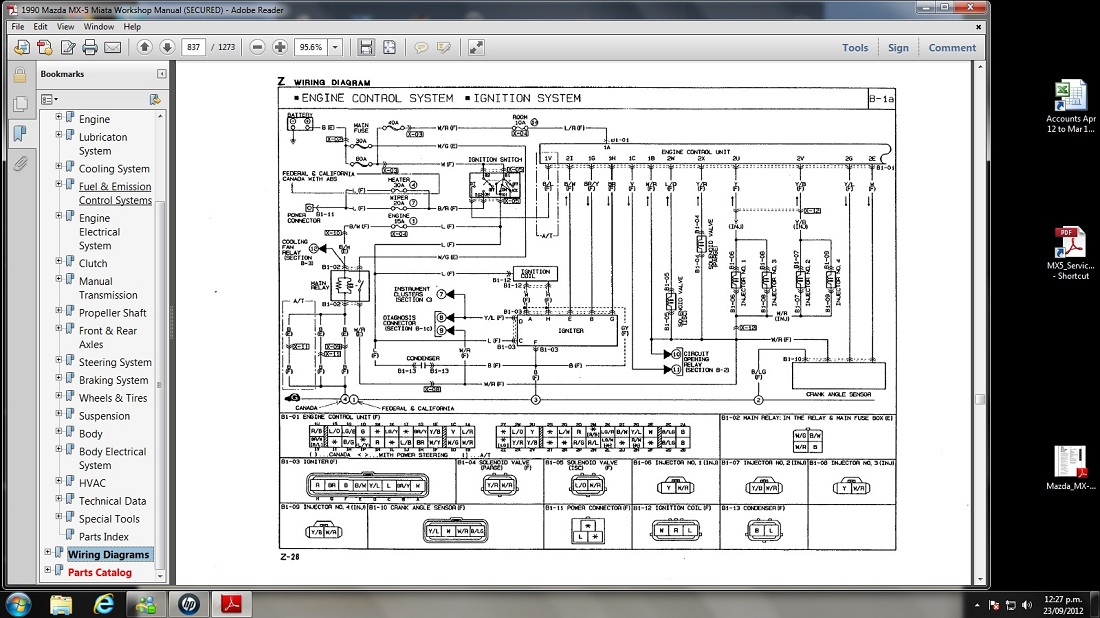Expand the Parts Catalog bookmark
The width and height of the screenshot is (1100, 618).
48,570
